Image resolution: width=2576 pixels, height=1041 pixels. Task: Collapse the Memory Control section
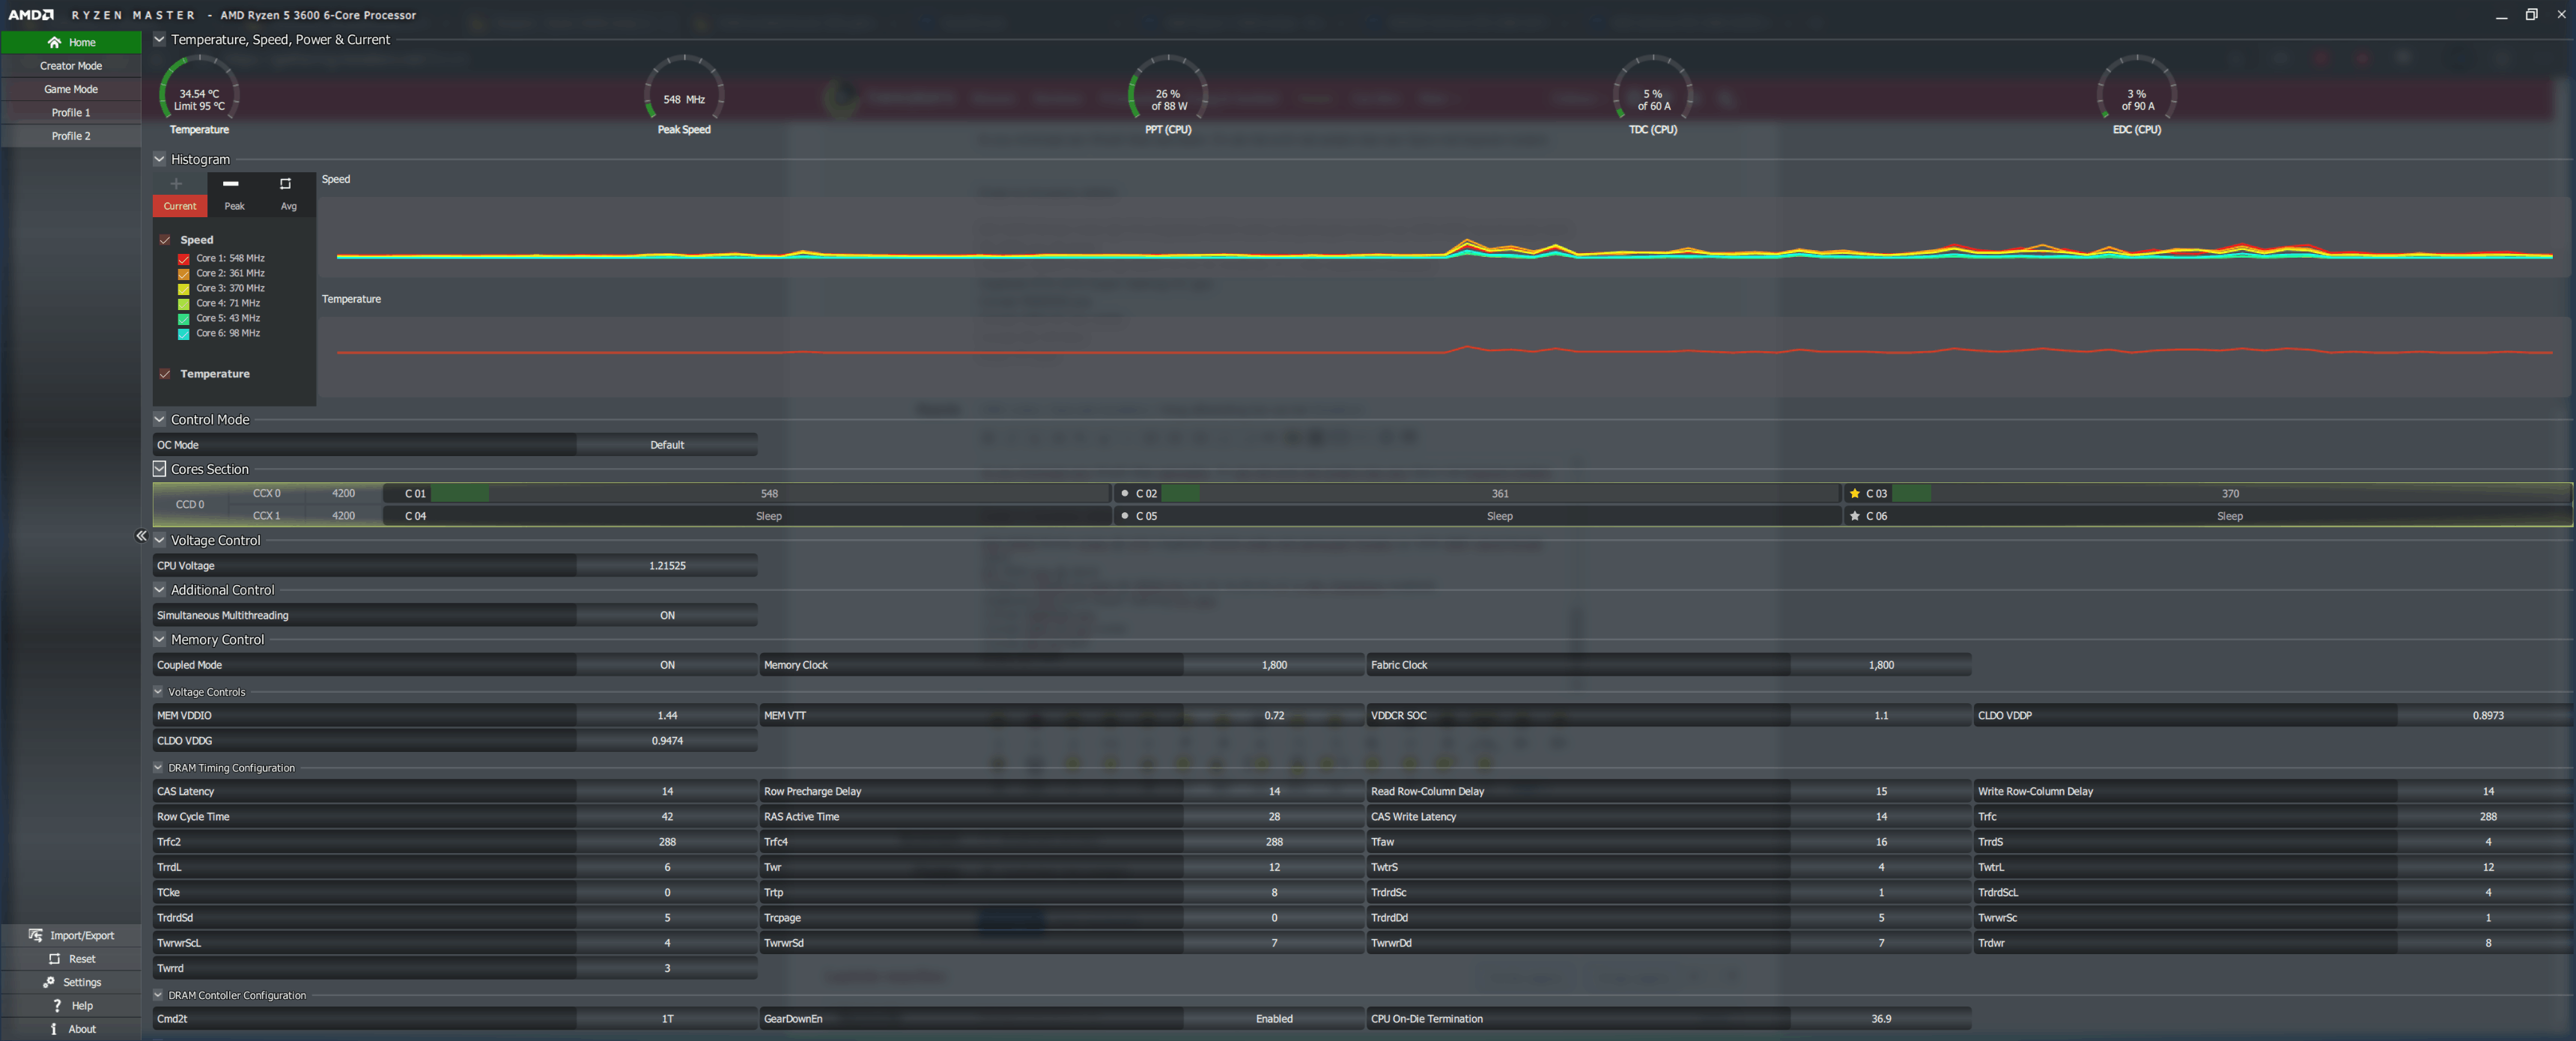[x=159, y=639]
